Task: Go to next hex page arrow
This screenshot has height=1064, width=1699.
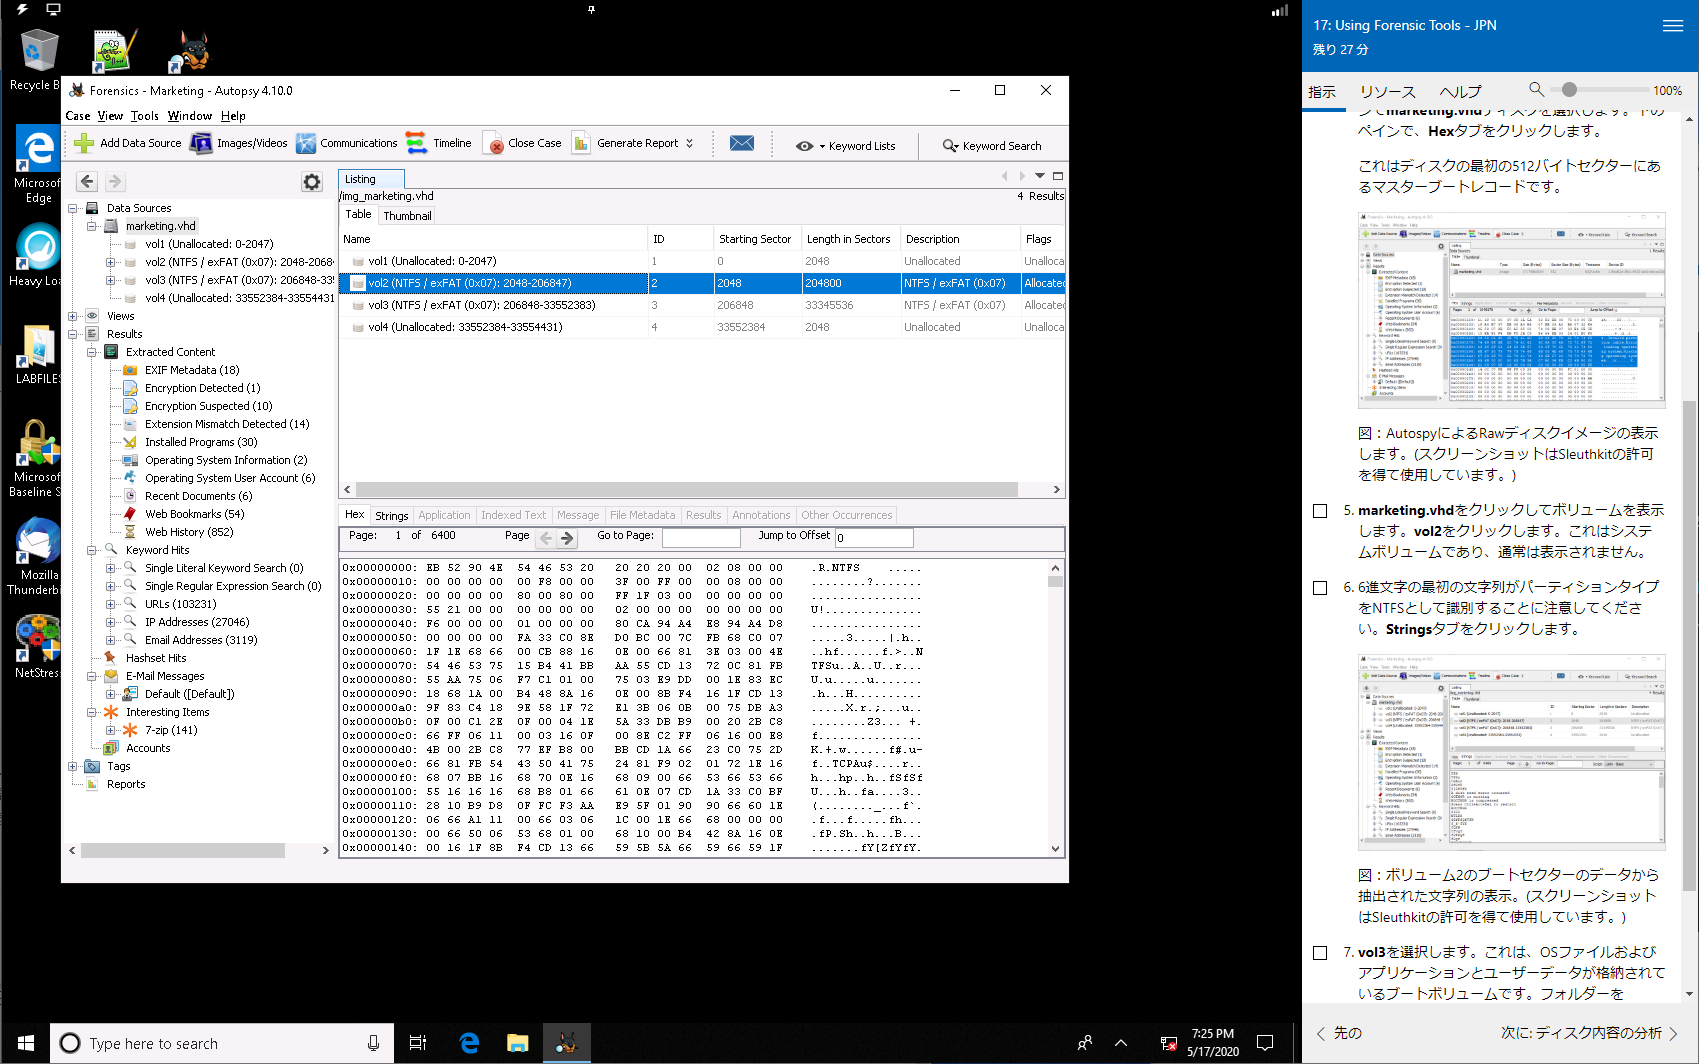Action: (x=567, y=538)
